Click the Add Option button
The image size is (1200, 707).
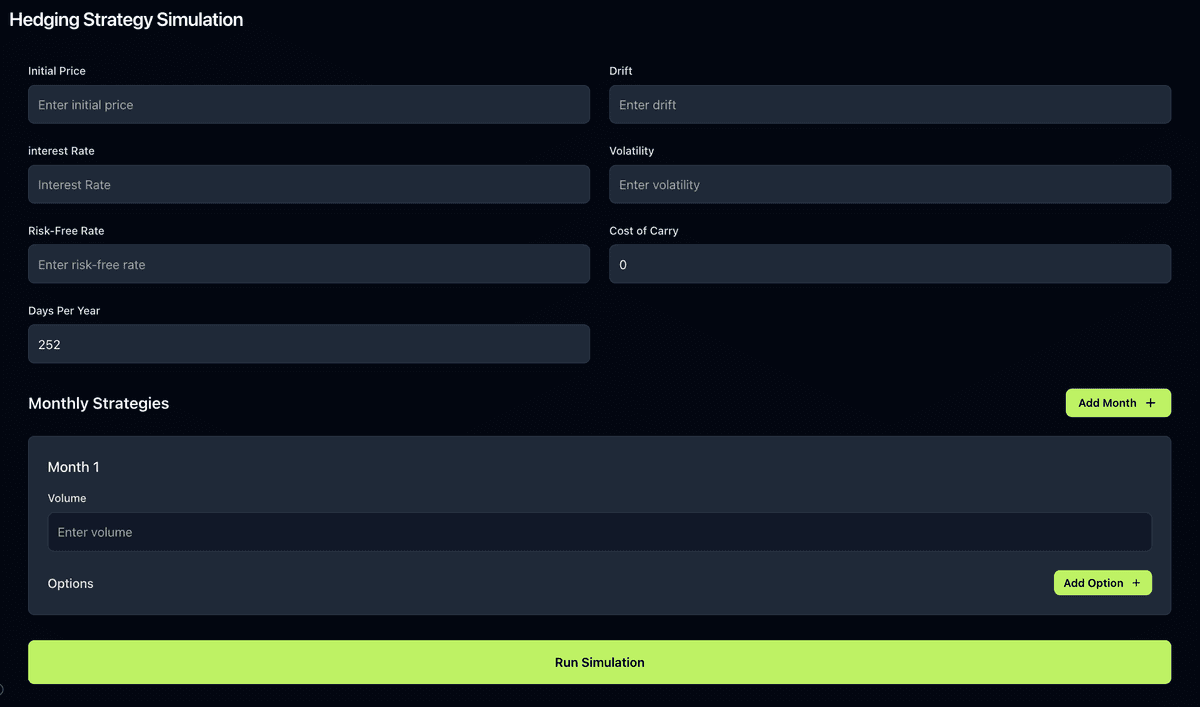[1103, 582]
